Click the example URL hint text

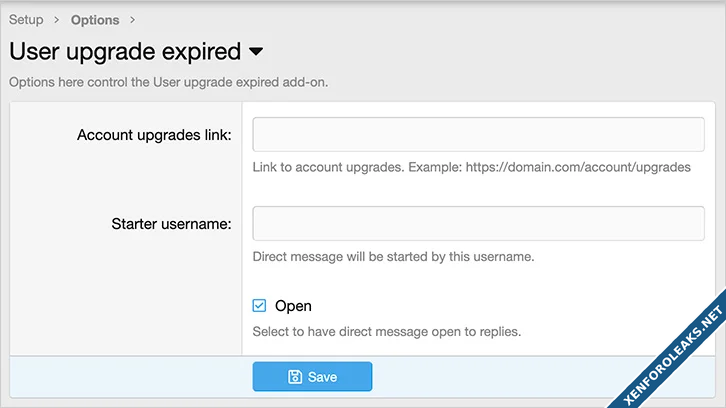pos(471,167)
